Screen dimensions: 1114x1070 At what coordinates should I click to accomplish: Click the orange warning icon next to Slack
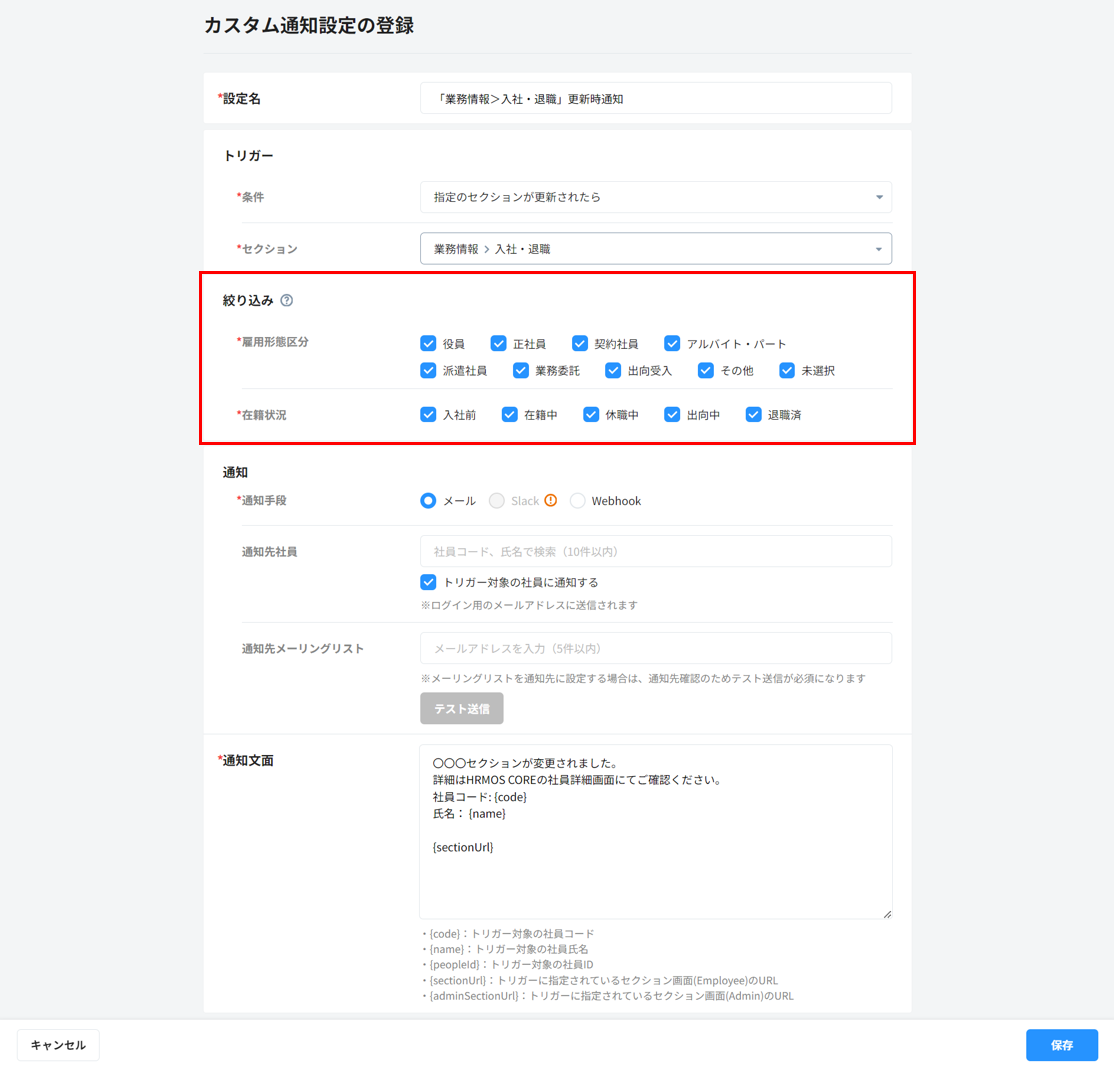[x=550, y=501]
